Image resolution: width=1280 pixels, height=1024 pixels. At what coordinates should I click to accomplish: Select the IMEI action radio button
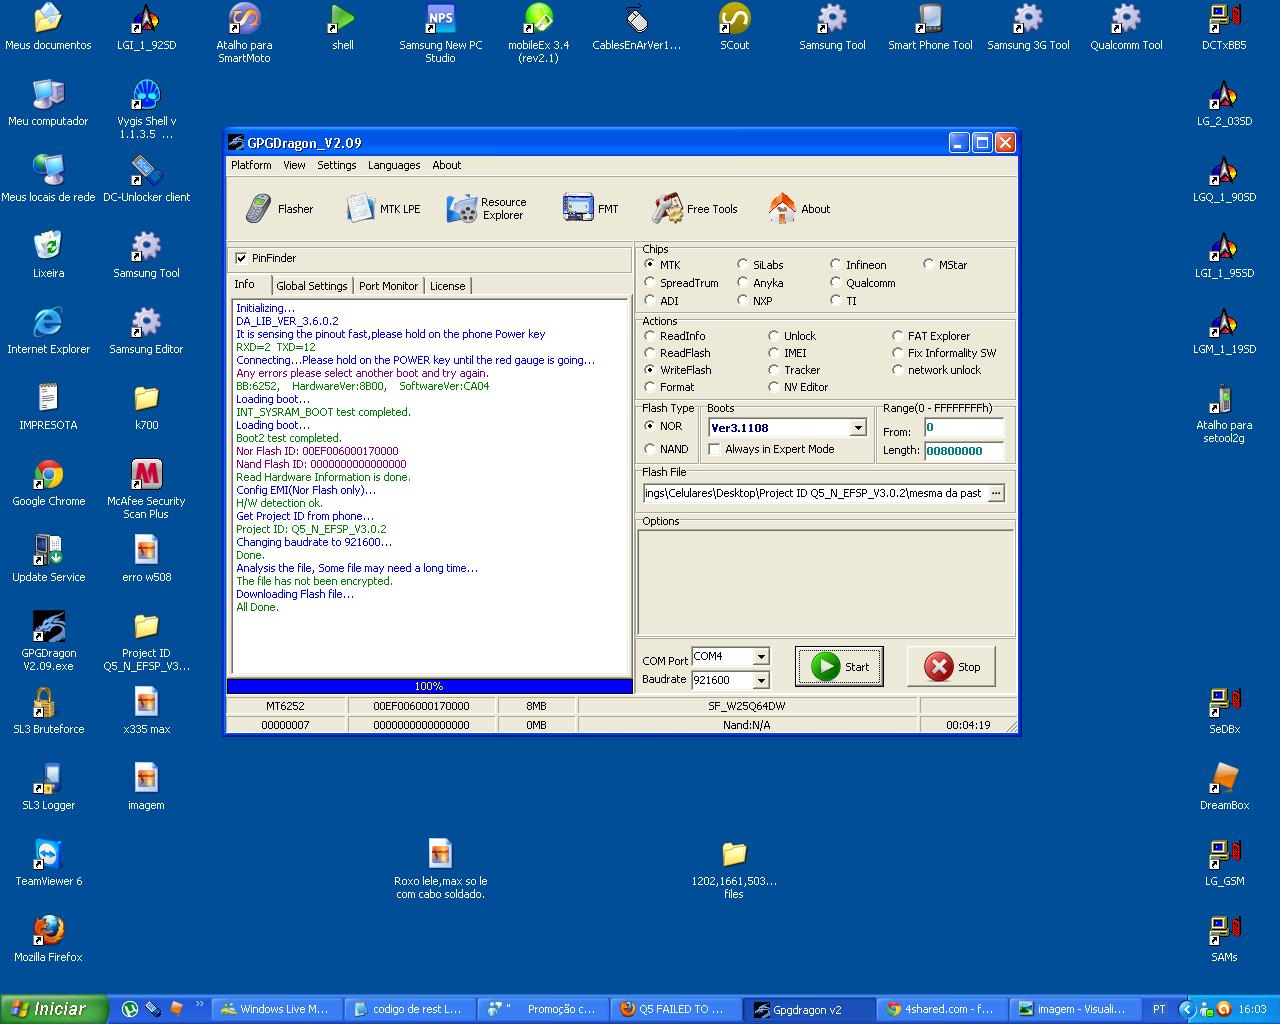[x=774, y=353]
